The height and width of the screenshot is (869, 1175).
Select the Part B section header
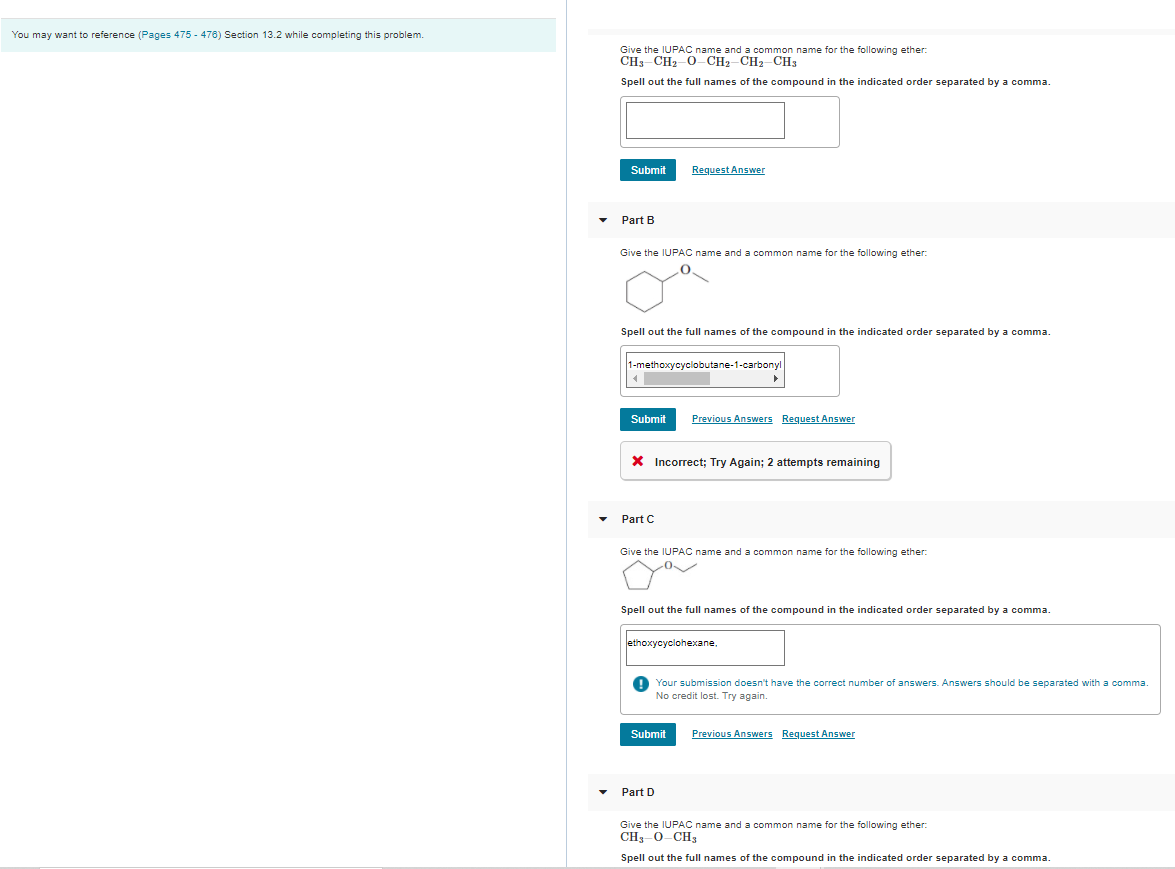coord(637,220)
